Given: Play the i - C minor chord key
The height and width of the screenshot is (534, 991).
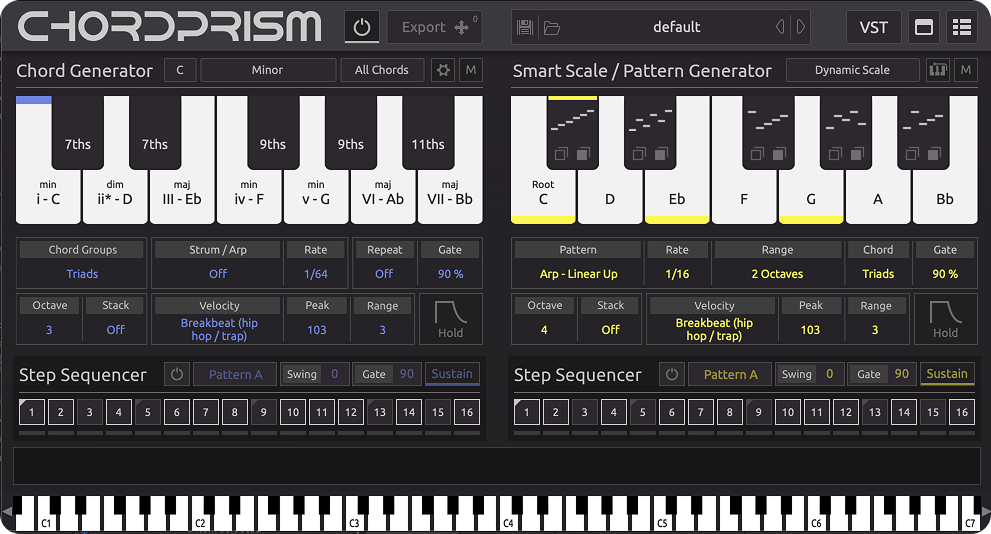Looking at the screenshot, I should [x=48, y=196].
